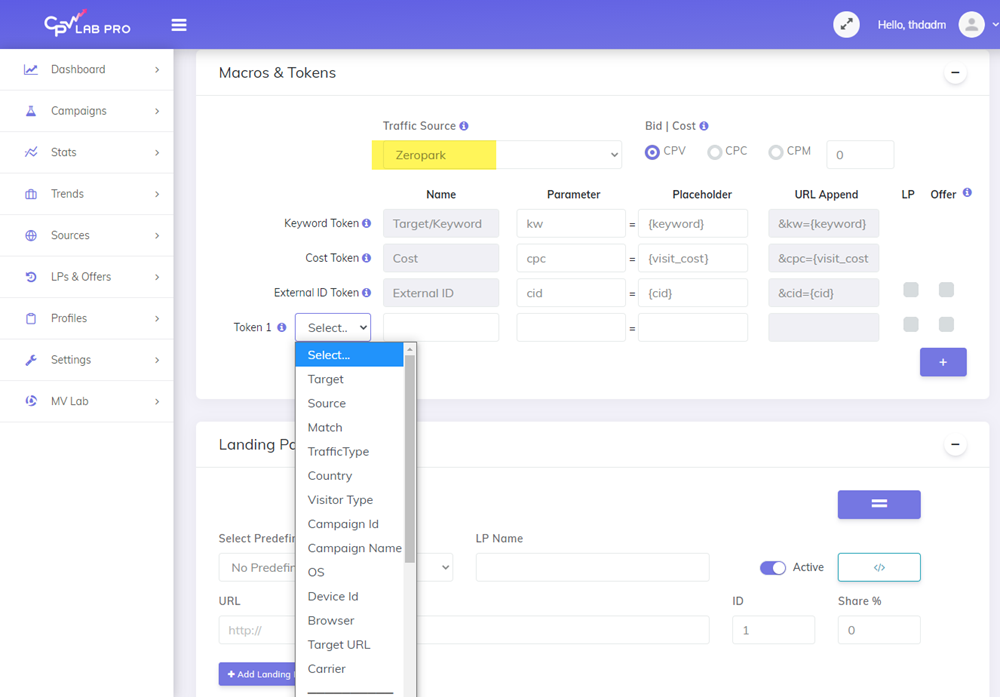Image resolution: width=1000 pixels, height=697 pixels.
Task: Choose Target from the token list
Action: 349,379
